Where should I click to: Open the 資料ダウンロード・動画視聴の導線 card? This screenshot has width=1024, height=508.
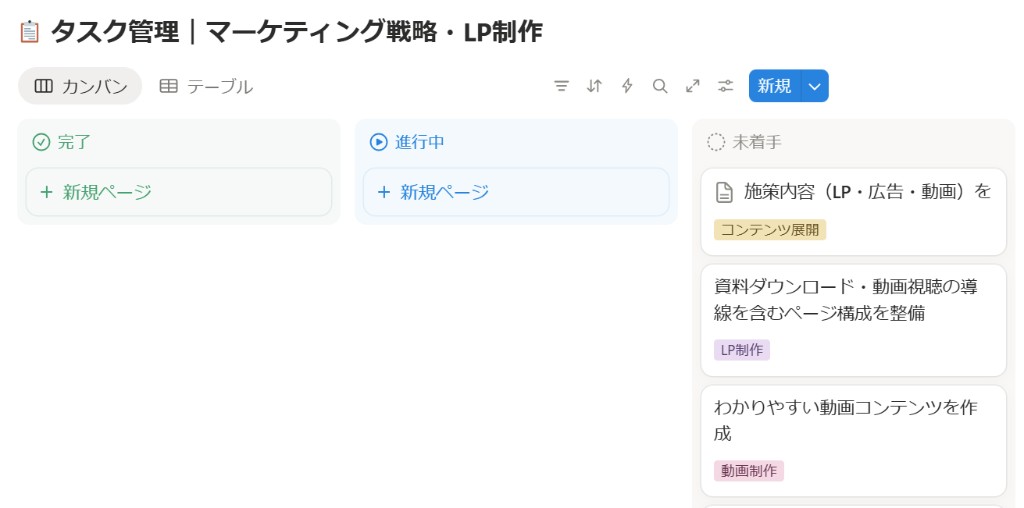click(x=854, y=320)
